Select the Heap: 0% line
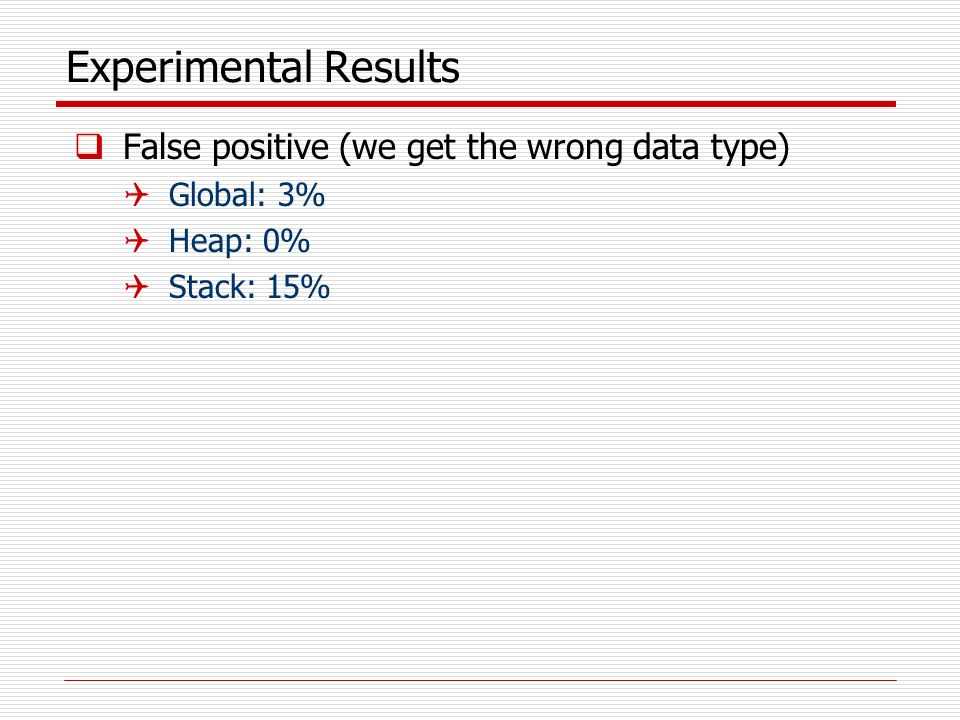The width and height of the screenshot is (960, 720). (239, 241)
